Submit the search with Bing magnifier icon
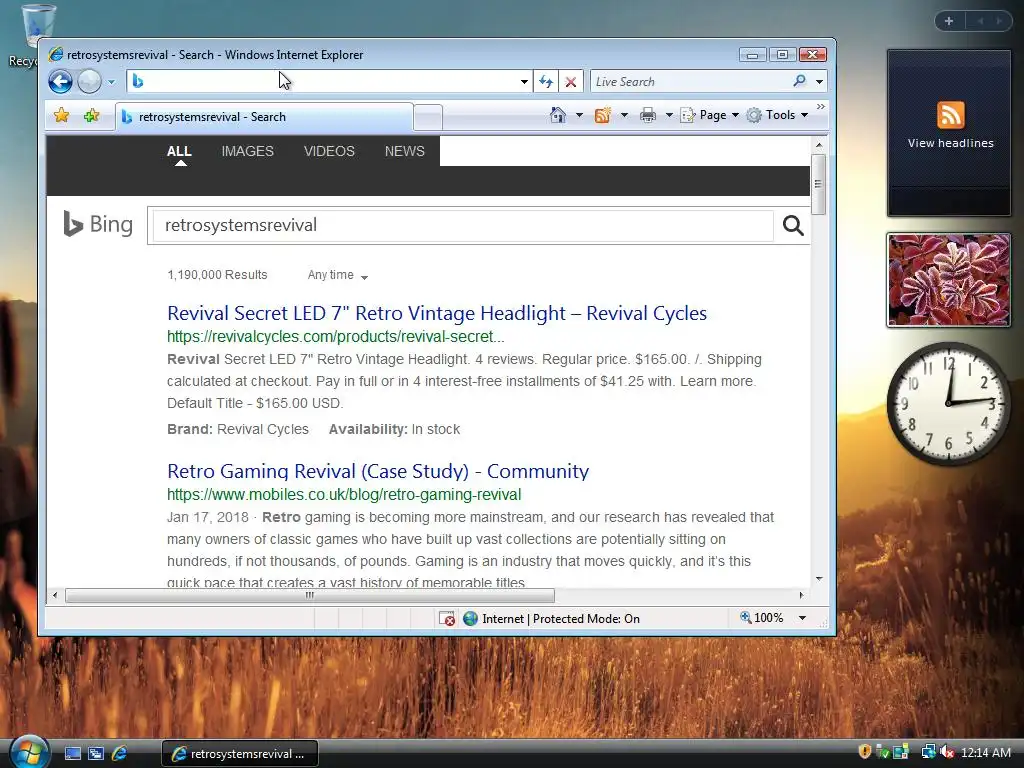 click(793, 225)
